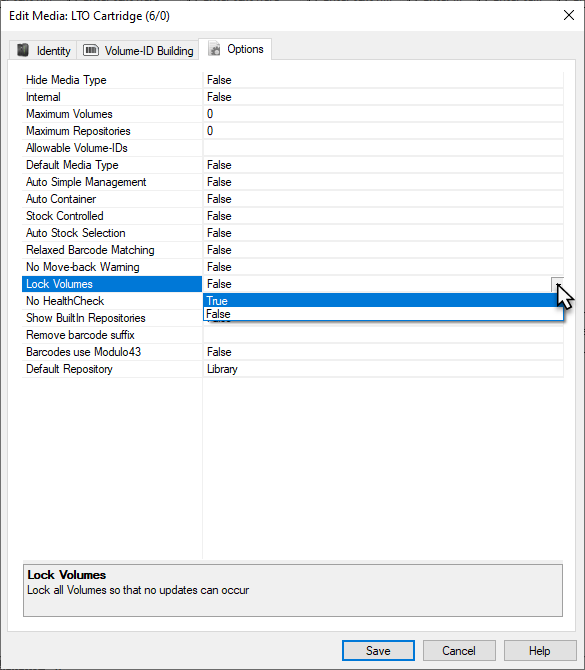Screen dimensions: 585x670
Task: Click the empty Allowable Volume-IDs value field
Action: click(383, 148)
